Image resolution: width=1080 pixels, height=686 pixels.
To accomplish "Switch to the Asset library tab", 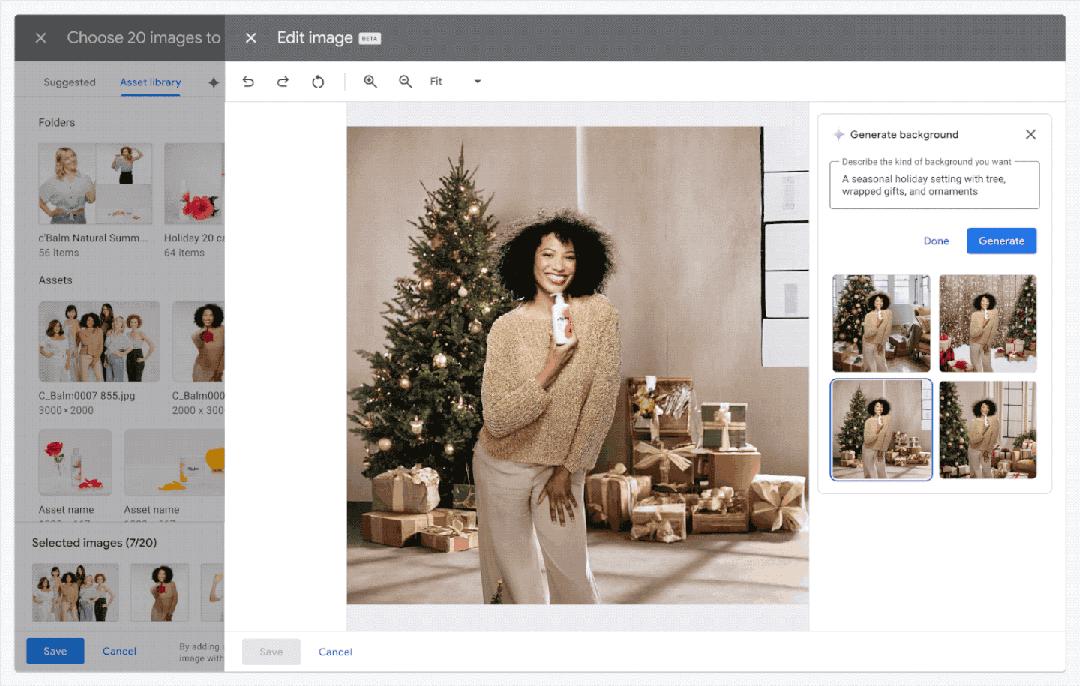I will click(x=150, y=82).
